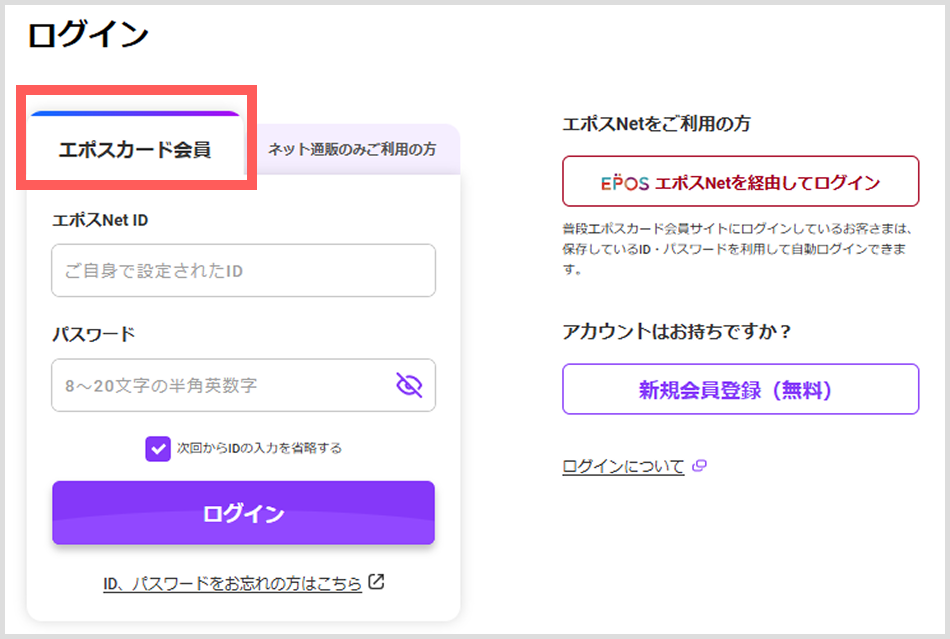Click the アカウントはお持ちですか？ heading
The height and width of the screenshot is (639, 950).
click(x=677, y=332)
